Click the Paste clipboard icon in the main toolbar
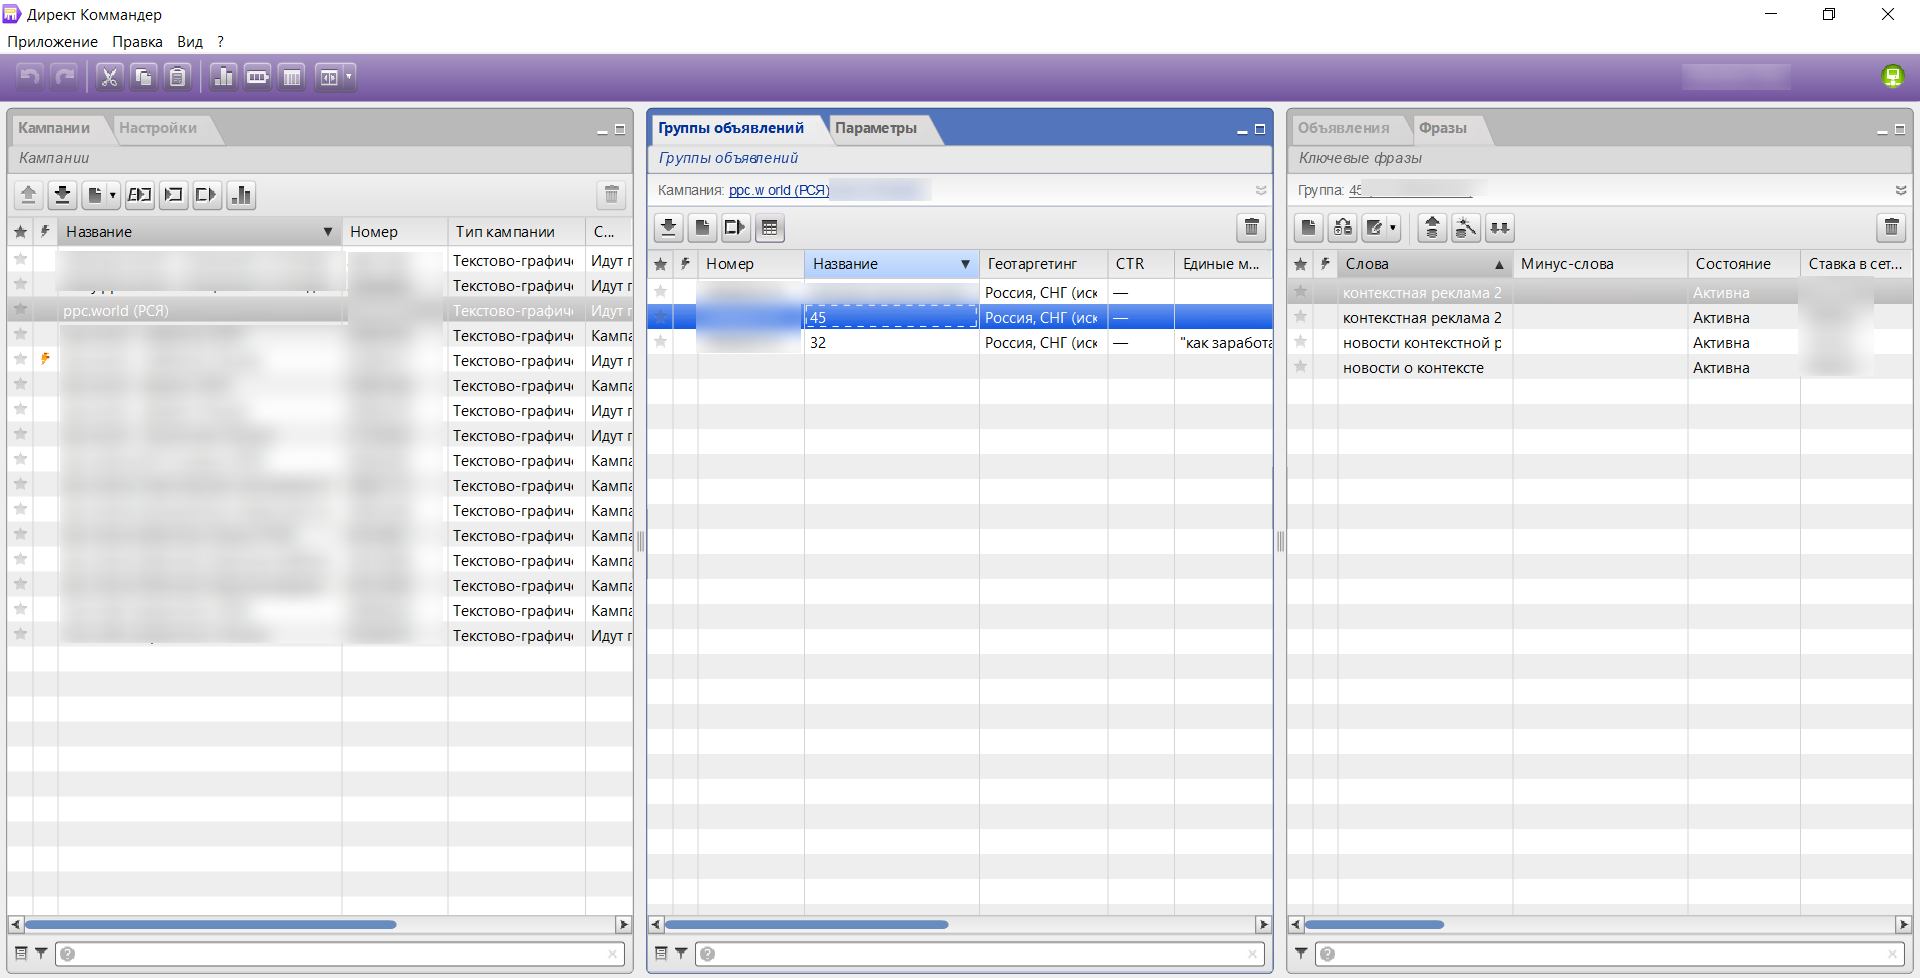The width and height of the screenshot is (1920, 978). point(177,77)
